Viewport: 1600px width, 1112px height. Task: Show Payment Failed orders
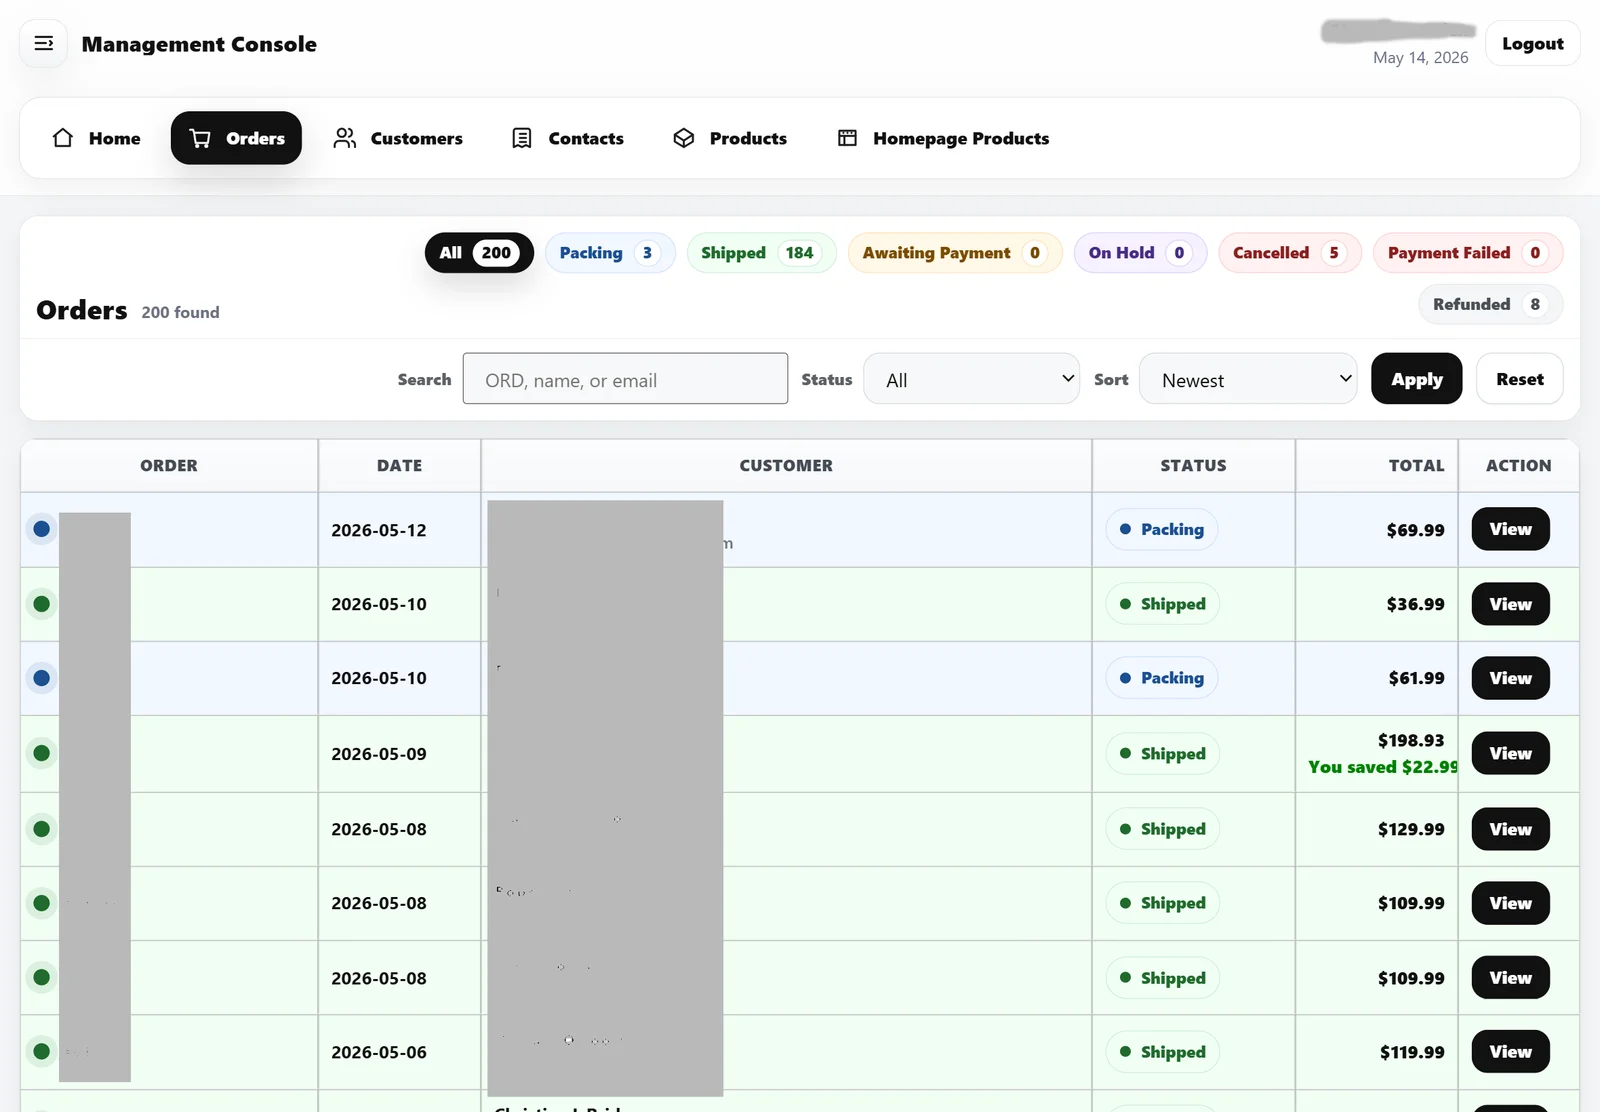point(1468,253)
